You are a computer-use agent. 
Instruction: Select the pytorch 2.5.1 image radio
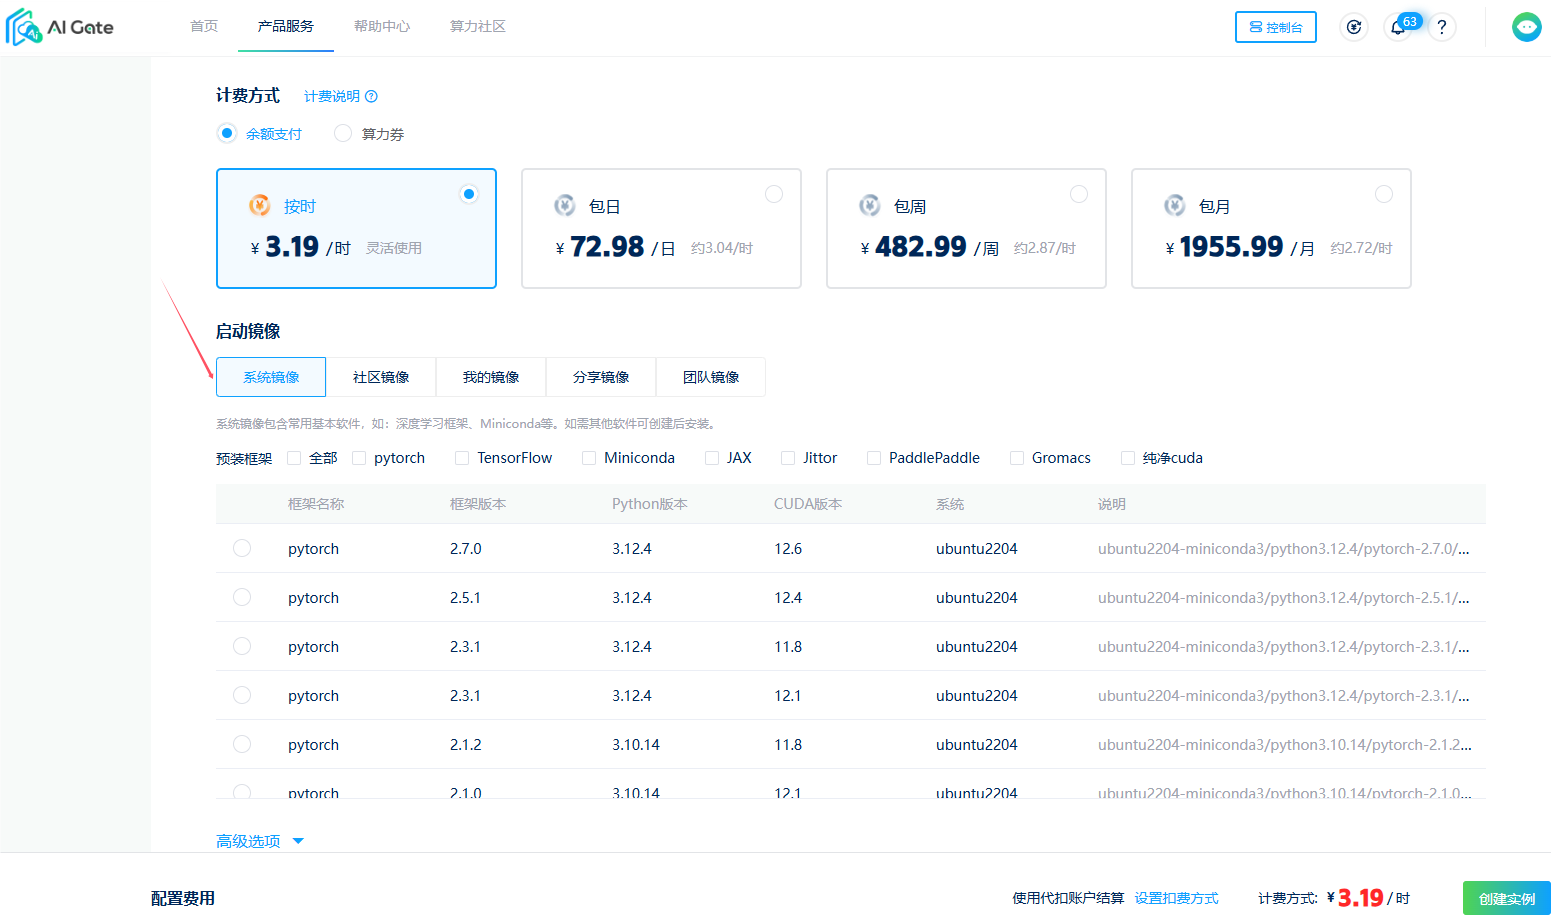[x=242, y=597]
